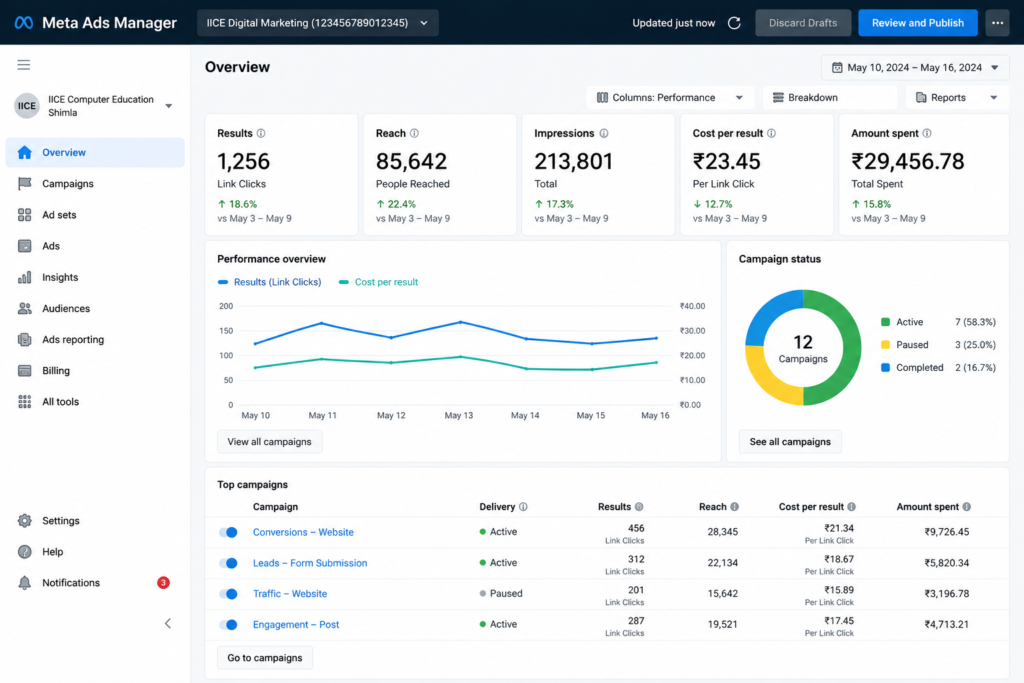Click the info icon beside Amount spent card

coord(927,133)
